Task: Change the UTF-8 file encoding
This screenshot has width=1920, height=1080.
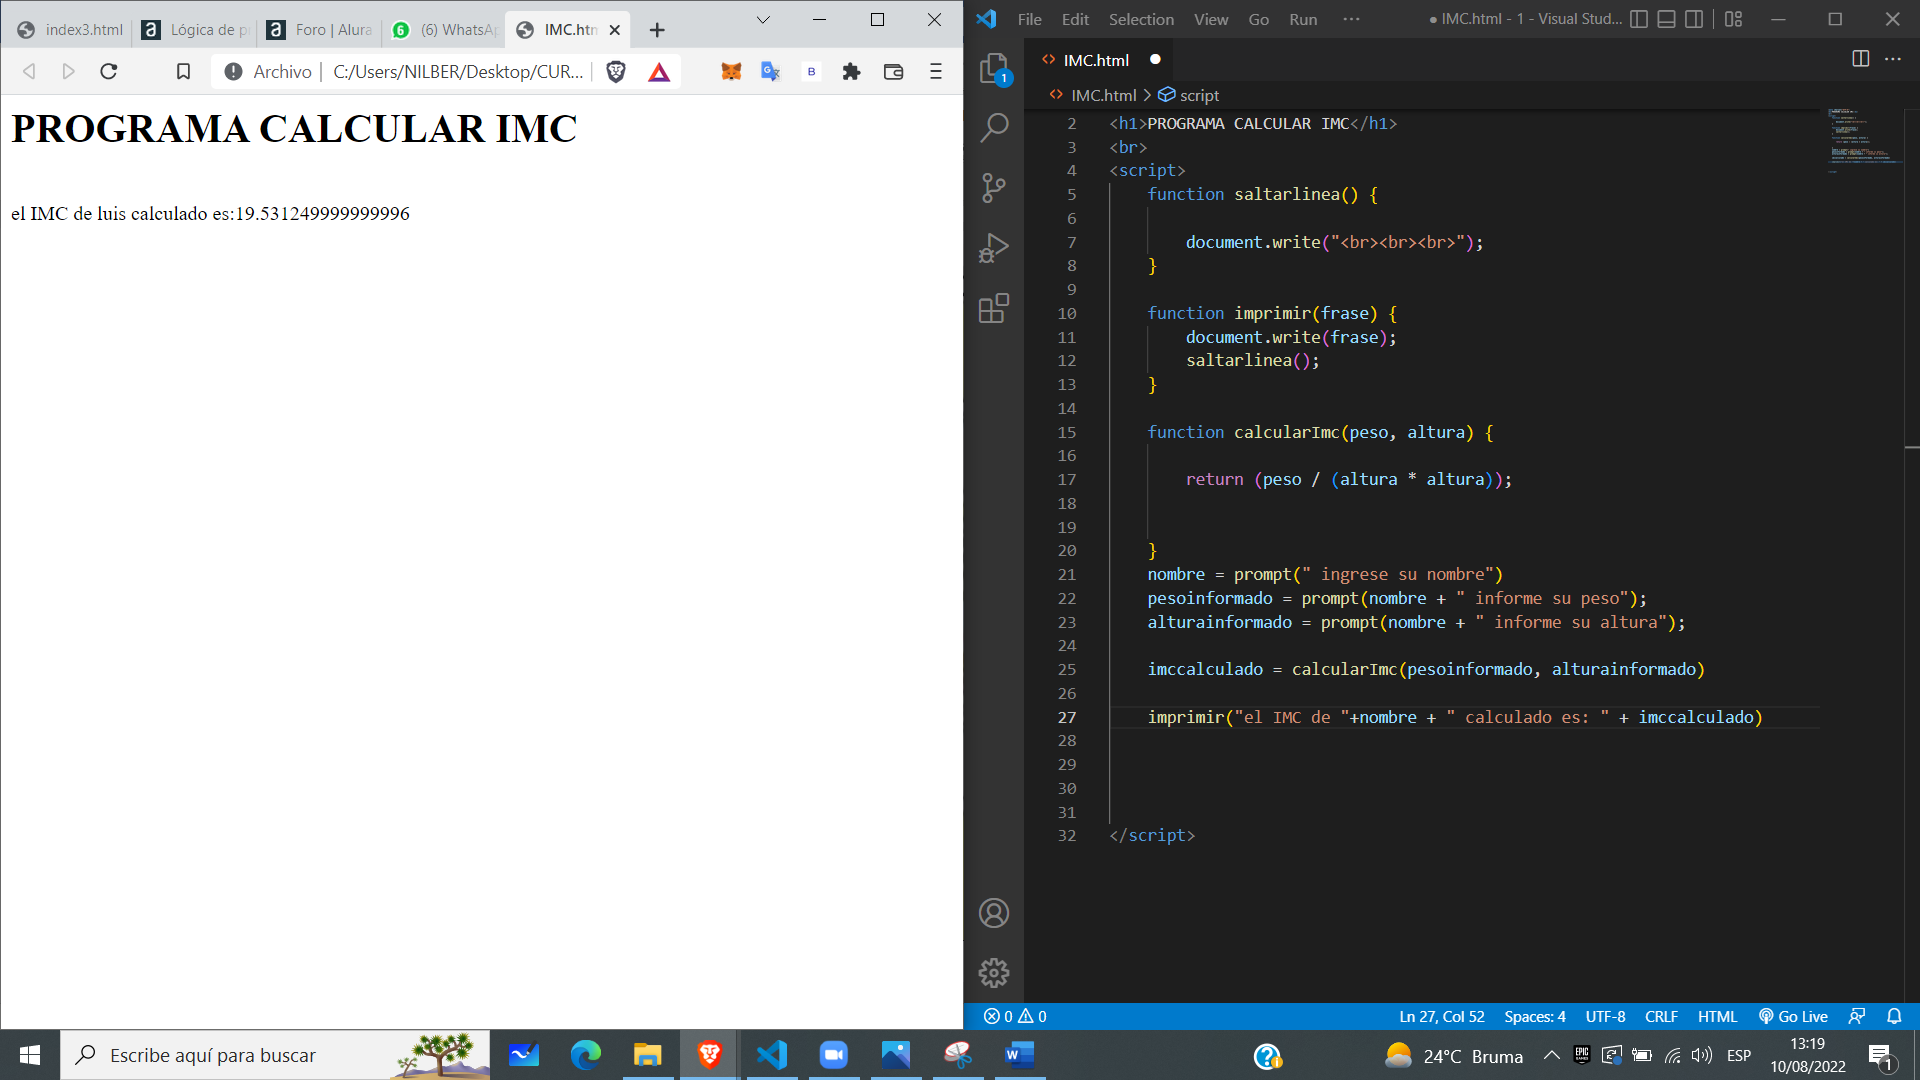Action: 1605,1016
